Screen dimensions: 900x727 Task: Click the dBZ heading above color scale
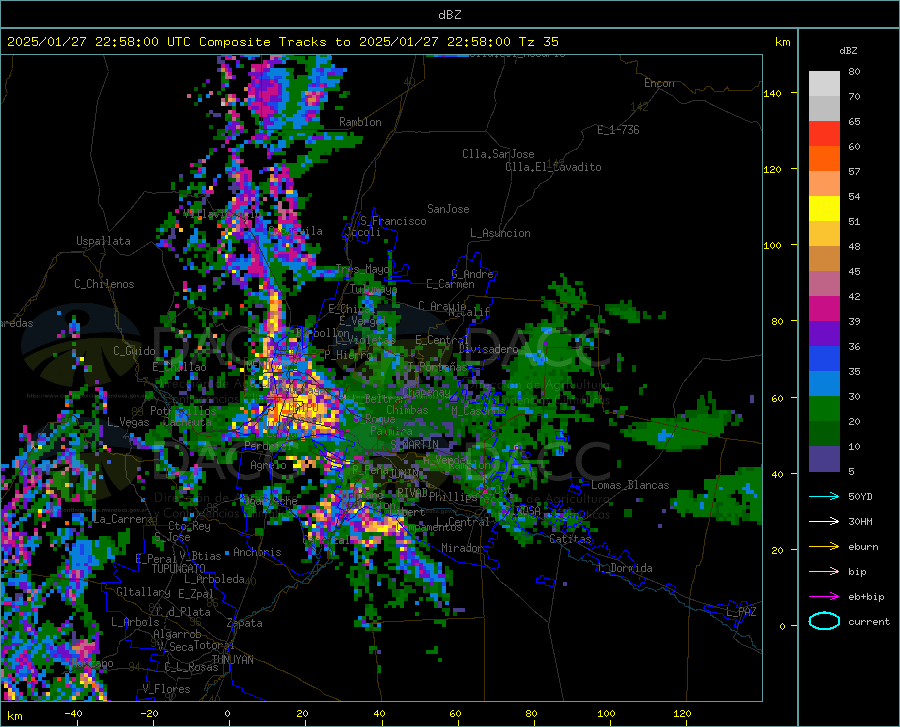click(848, 51)
